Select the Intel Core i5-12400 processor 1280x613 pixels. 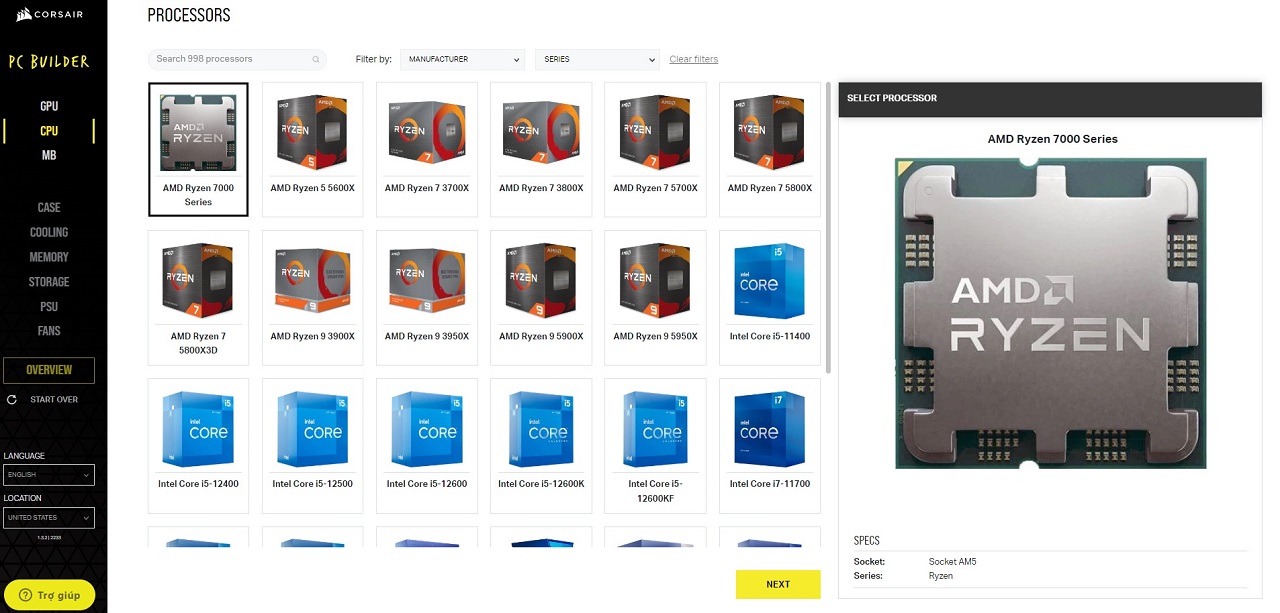[198, 445]
